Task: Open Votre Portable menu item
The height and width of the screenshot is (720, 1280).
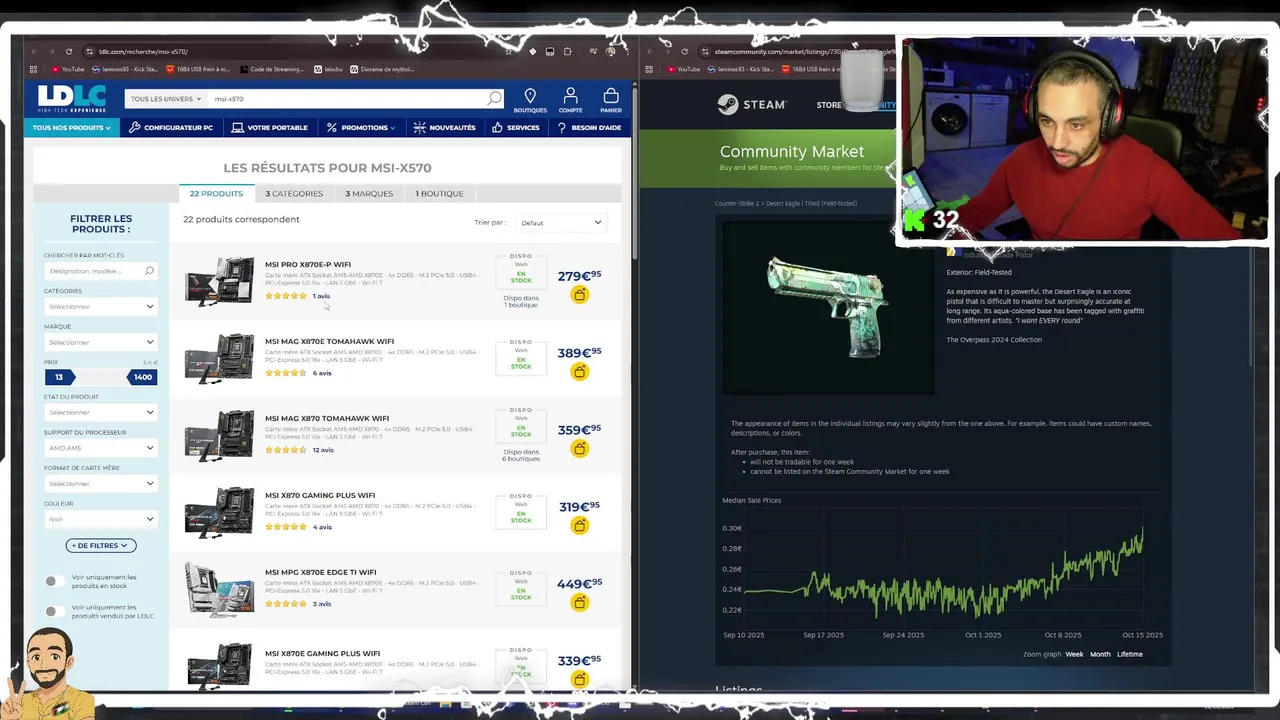Action: point(270,127)
